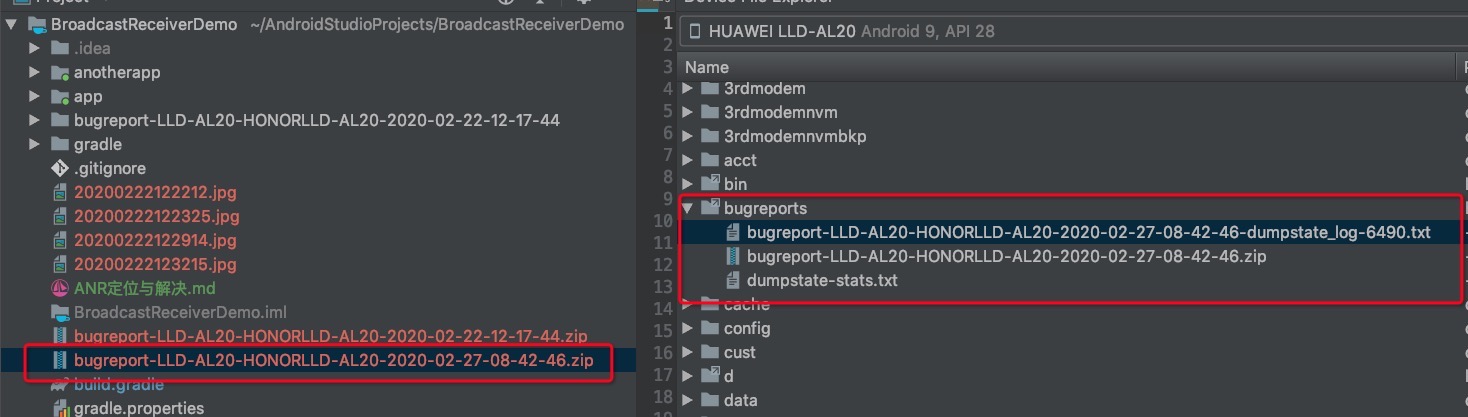
Task: Expand the bugreport 02-22-12-17-44 folder arrow
Action: [35, 120]
